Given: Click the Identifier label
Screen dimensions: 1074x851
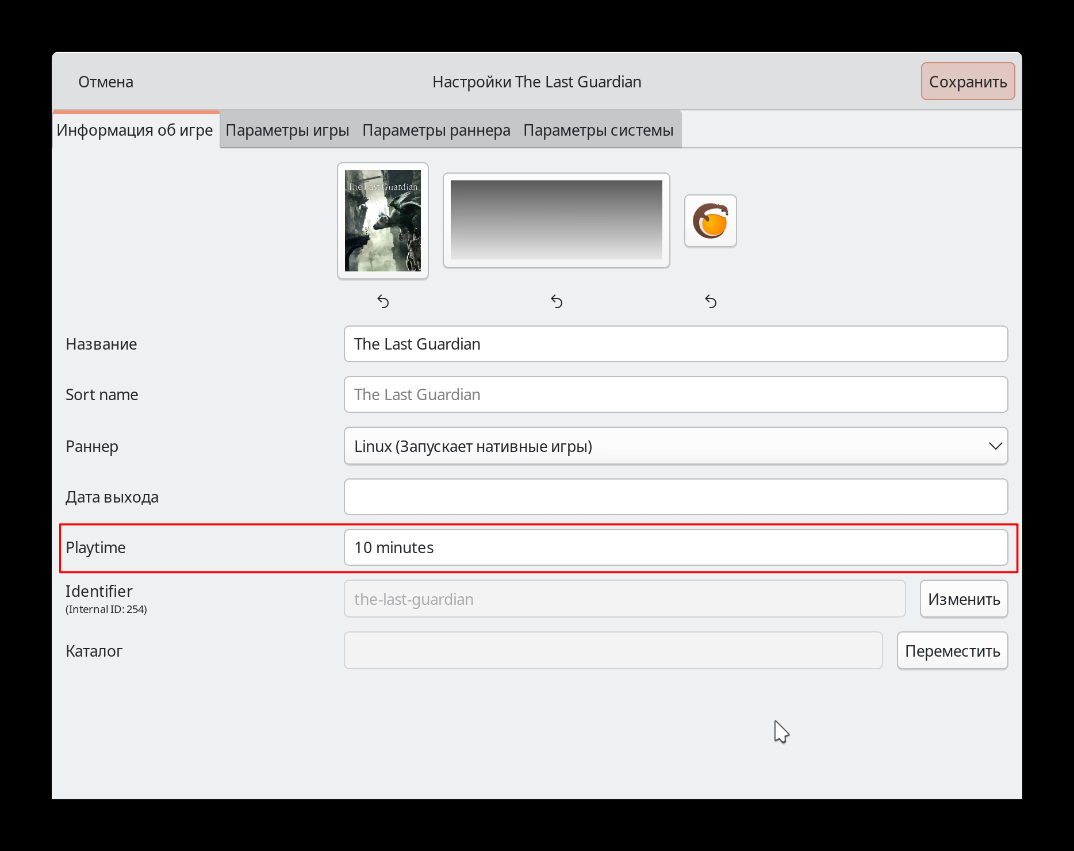Looking at the screenshot, I should [99, 591].
